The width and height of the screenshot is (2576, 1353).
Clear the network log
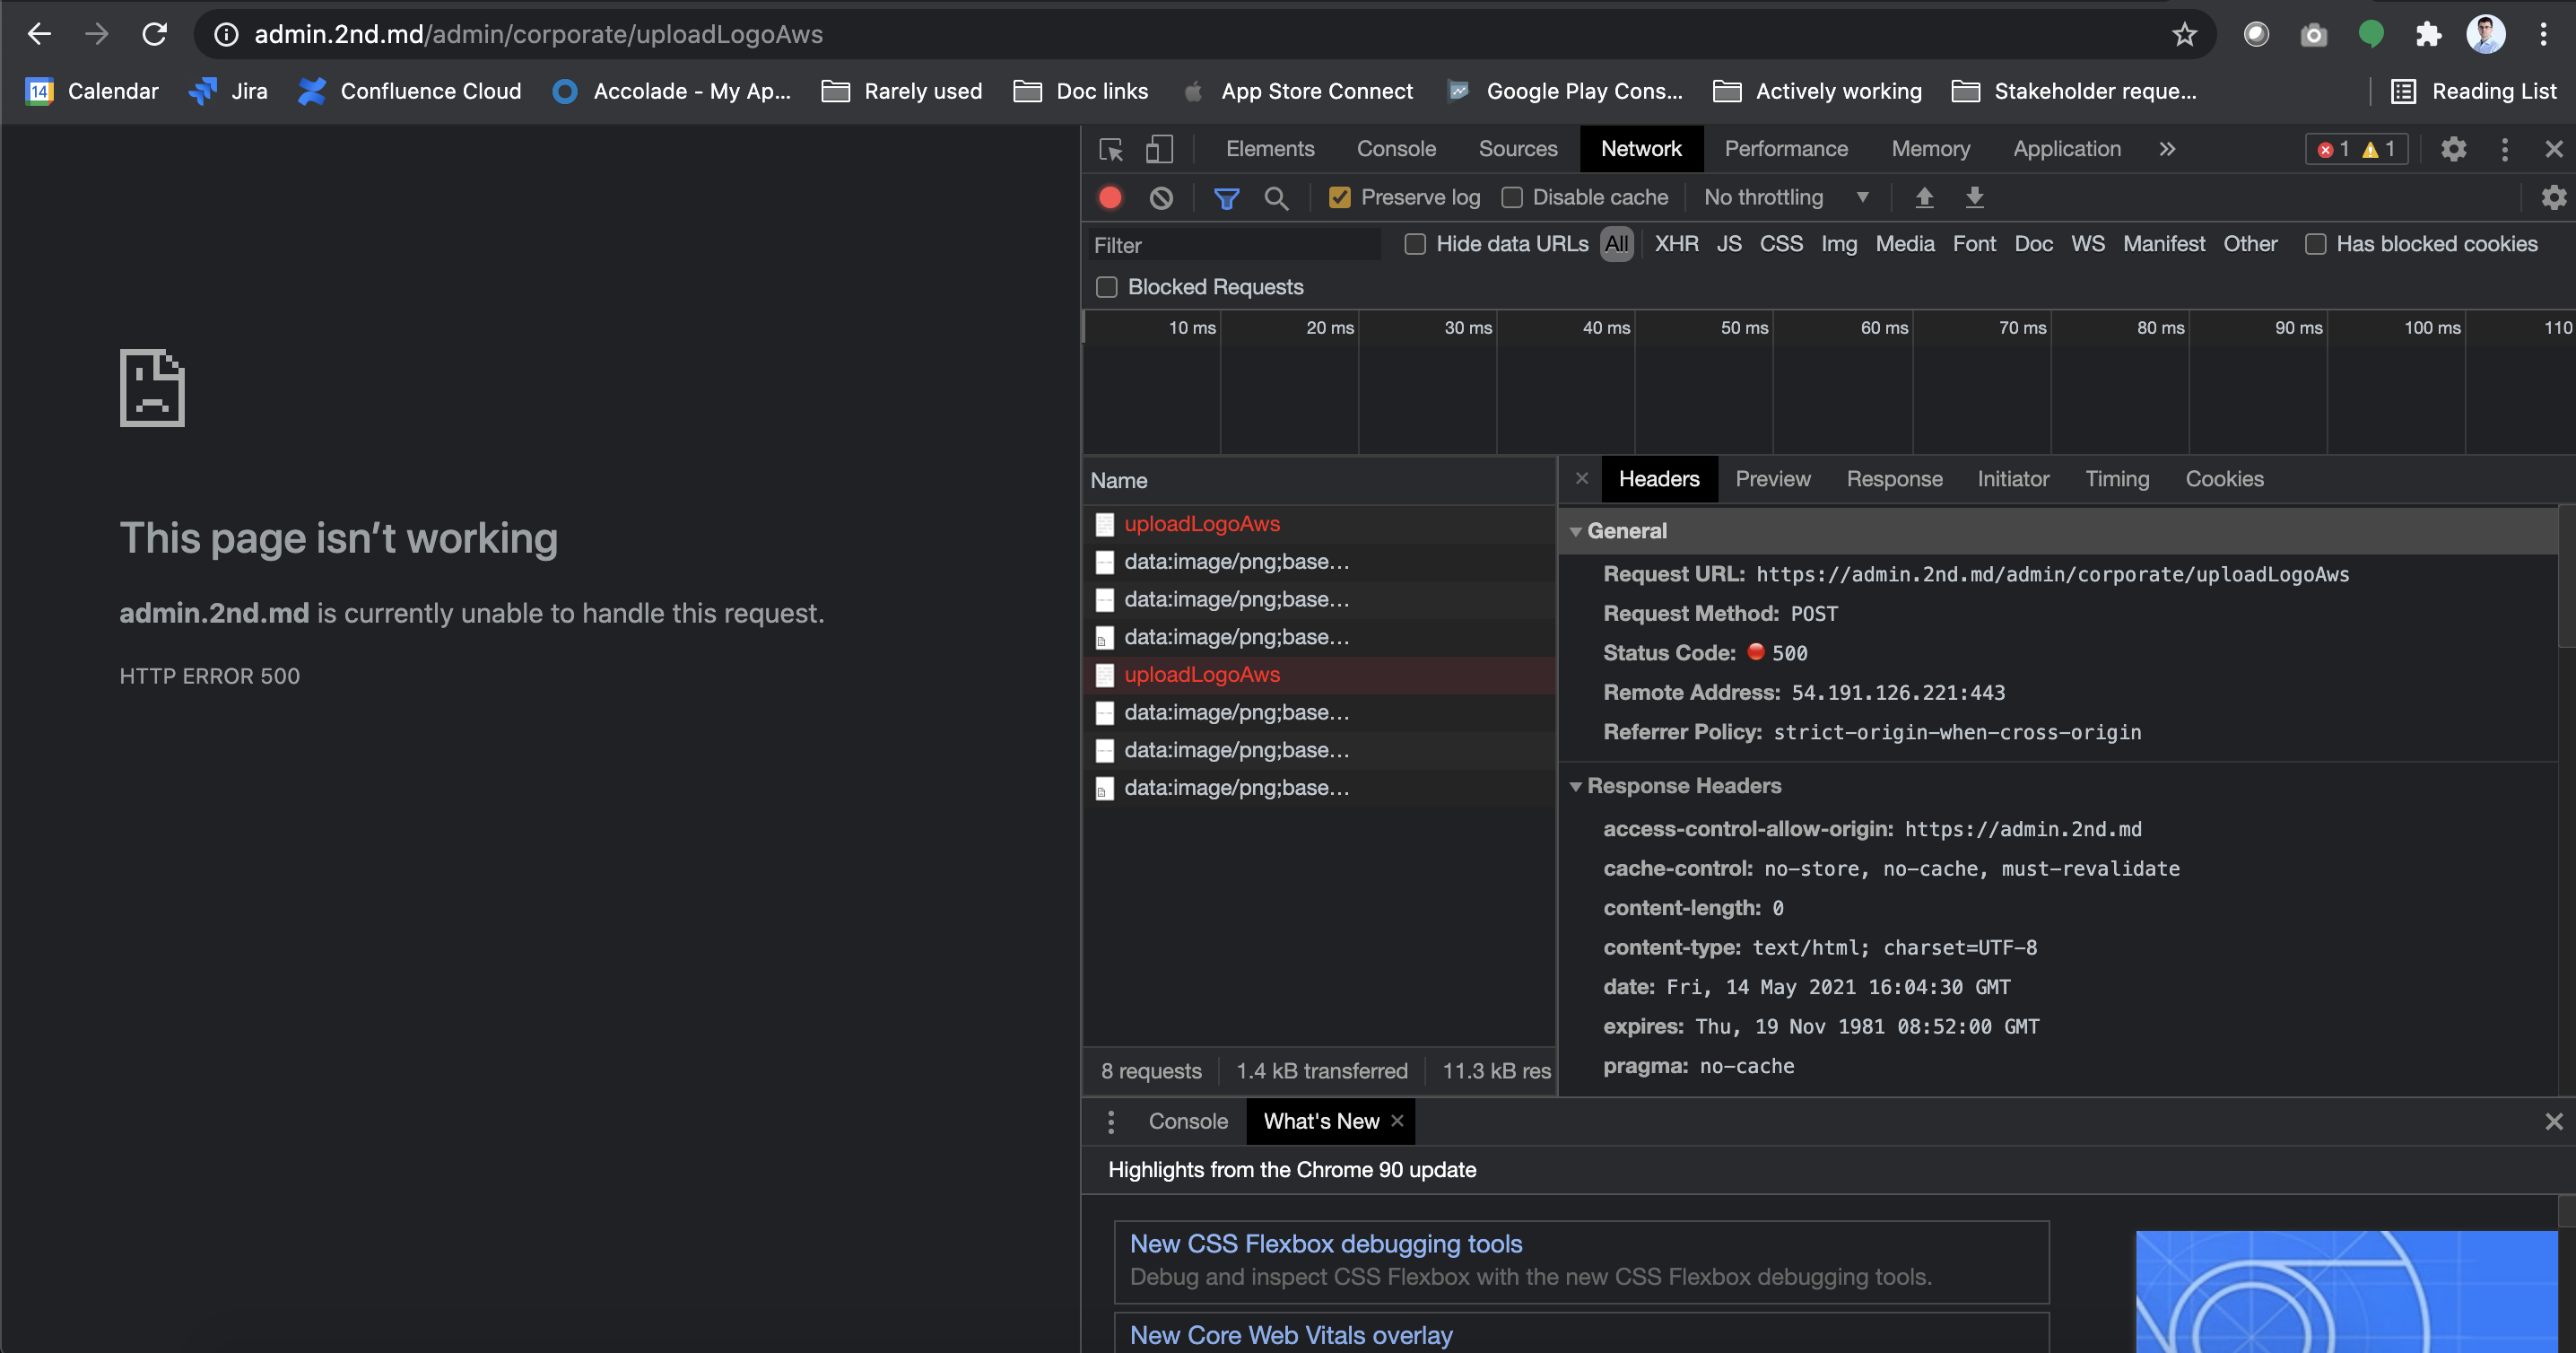1161,197
